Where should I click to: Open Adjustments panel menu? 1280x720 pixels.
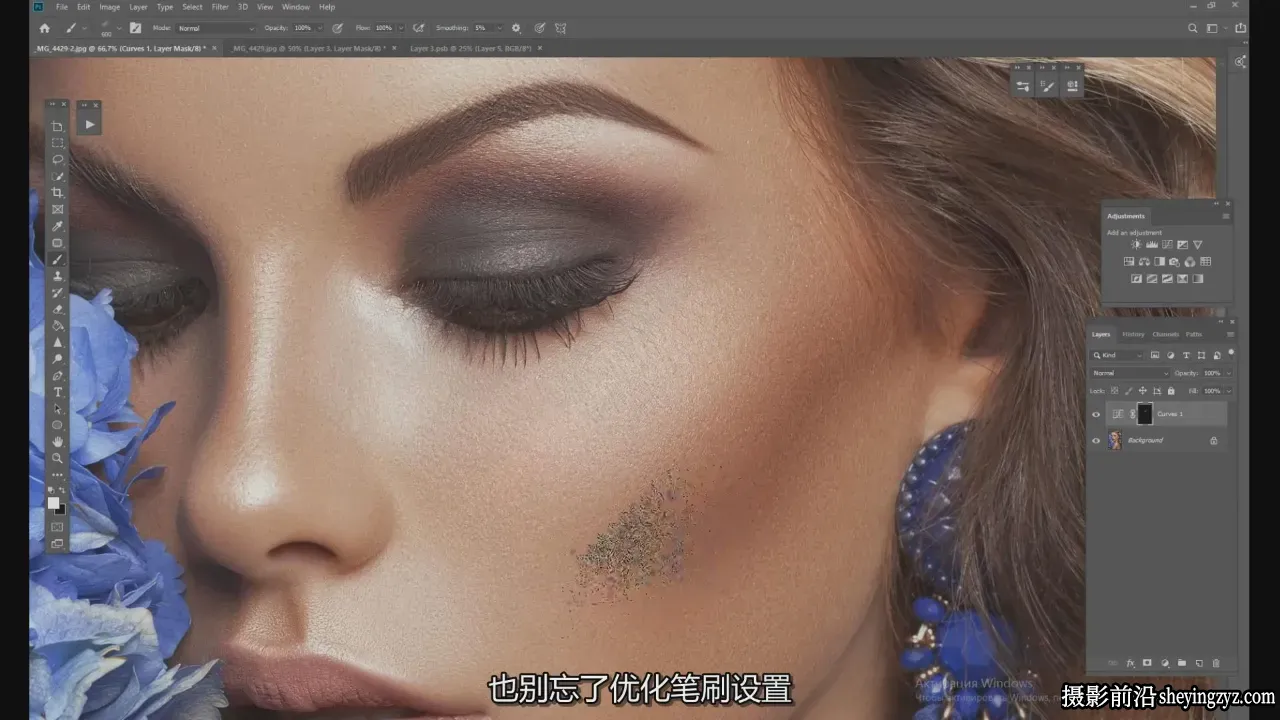[x=1226, y=216]
